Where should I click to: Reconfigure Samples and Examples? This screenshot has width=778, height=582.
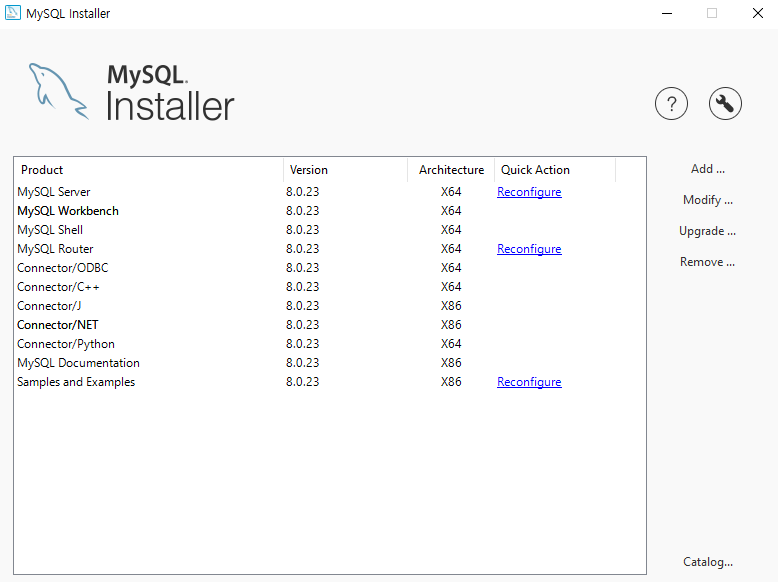coord(529,382)
